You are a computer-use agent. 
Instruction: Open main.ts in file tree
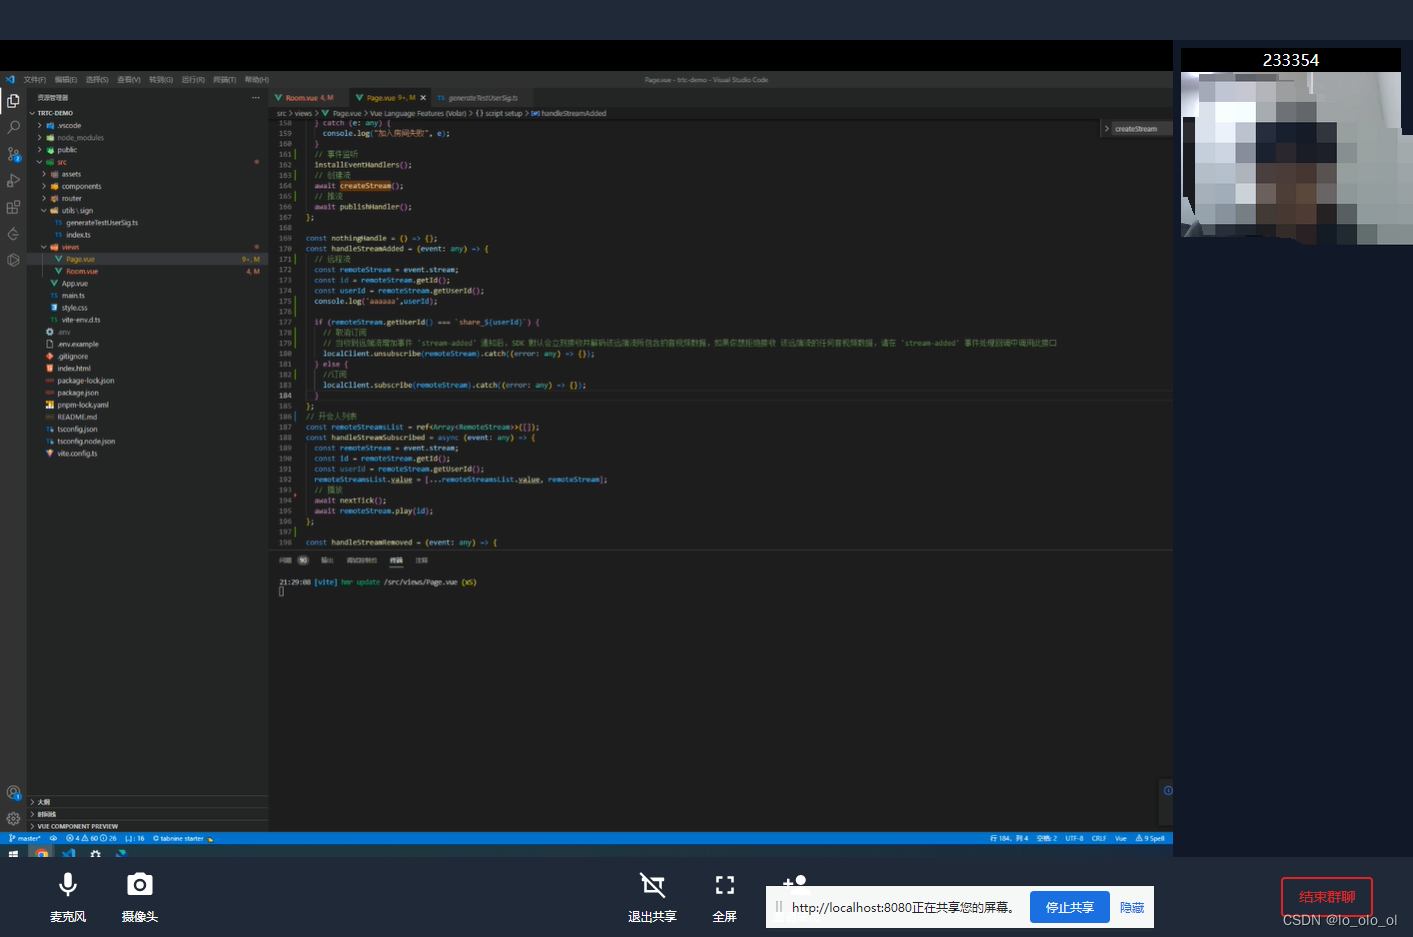tap(73, 296)
